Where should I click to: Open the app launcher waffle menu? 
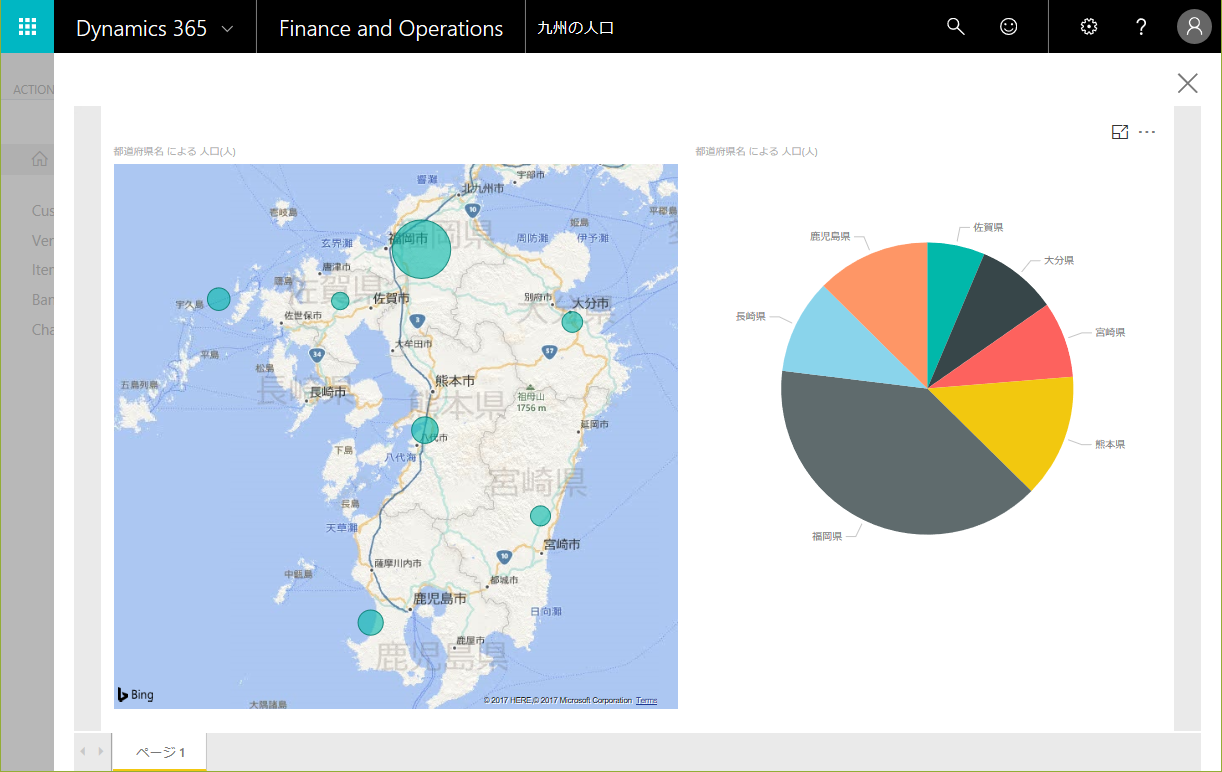coord(27,27)
